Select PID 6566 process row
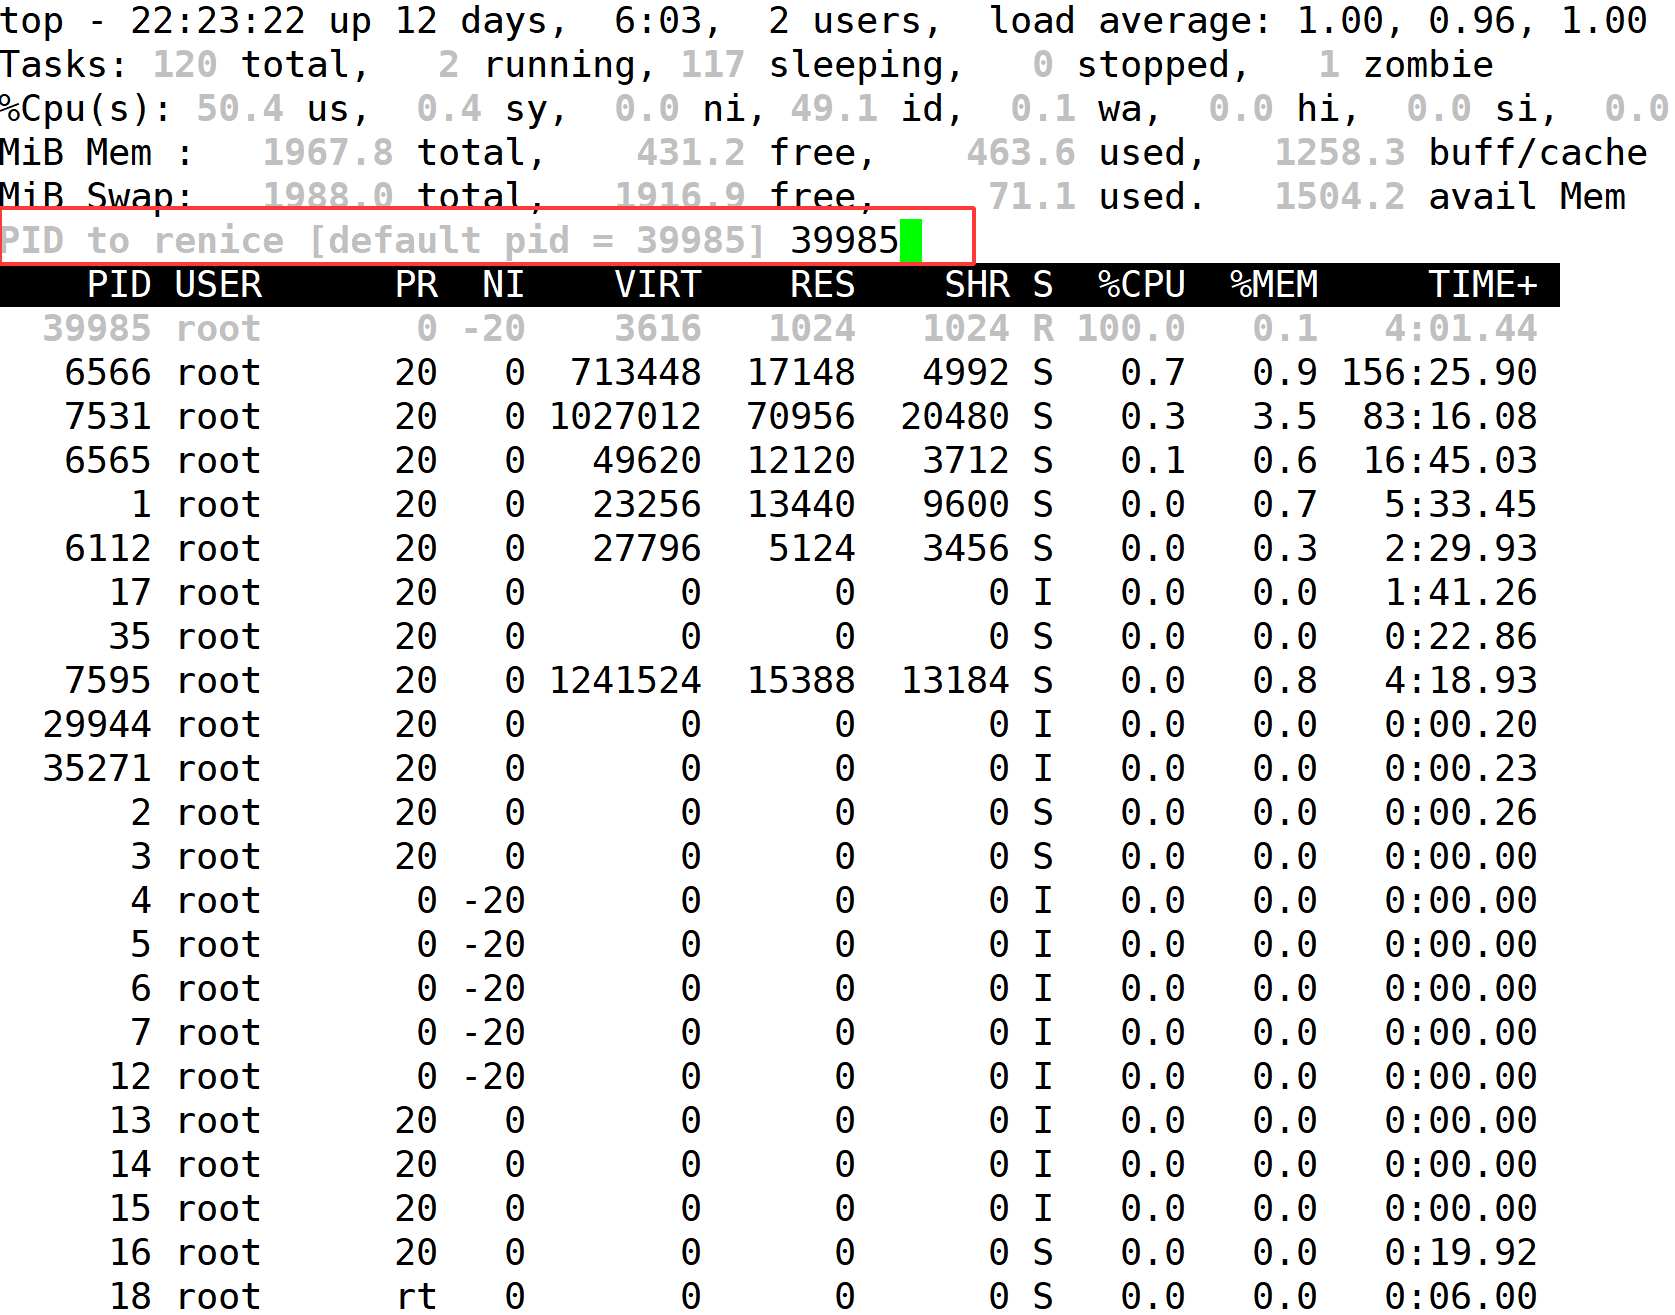This screenshot has width=1675, height=1315. (x=780, y=373)
